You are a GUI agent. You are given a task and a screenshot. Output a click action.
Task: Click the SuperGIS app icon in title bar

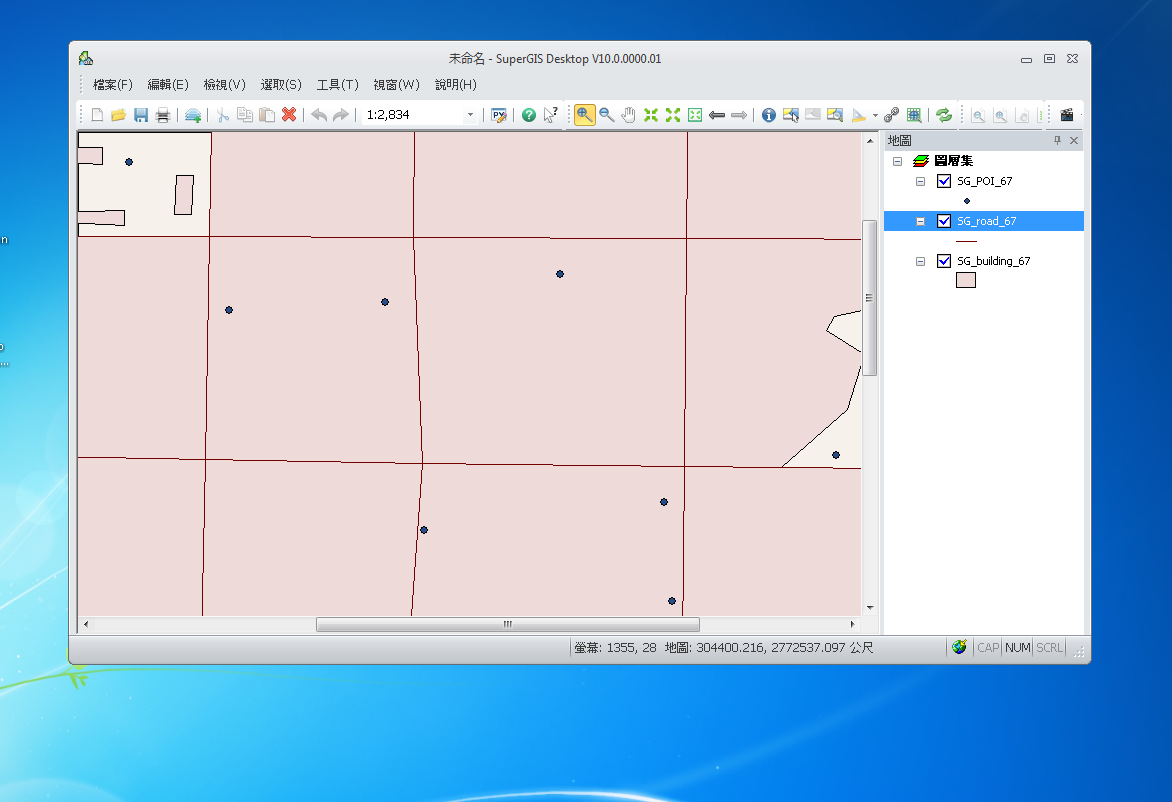pos(86,58)
